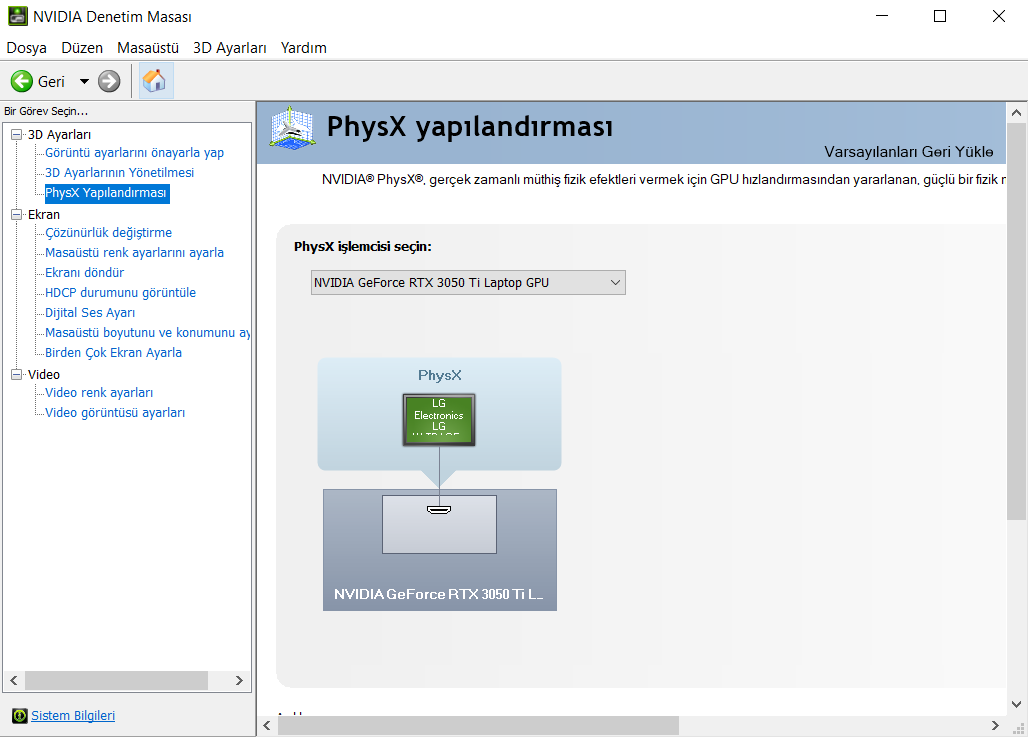The width and height of the screenshot is (1028, 737).
Task: Collapse the Video tree node
Action: coord(16,374)
